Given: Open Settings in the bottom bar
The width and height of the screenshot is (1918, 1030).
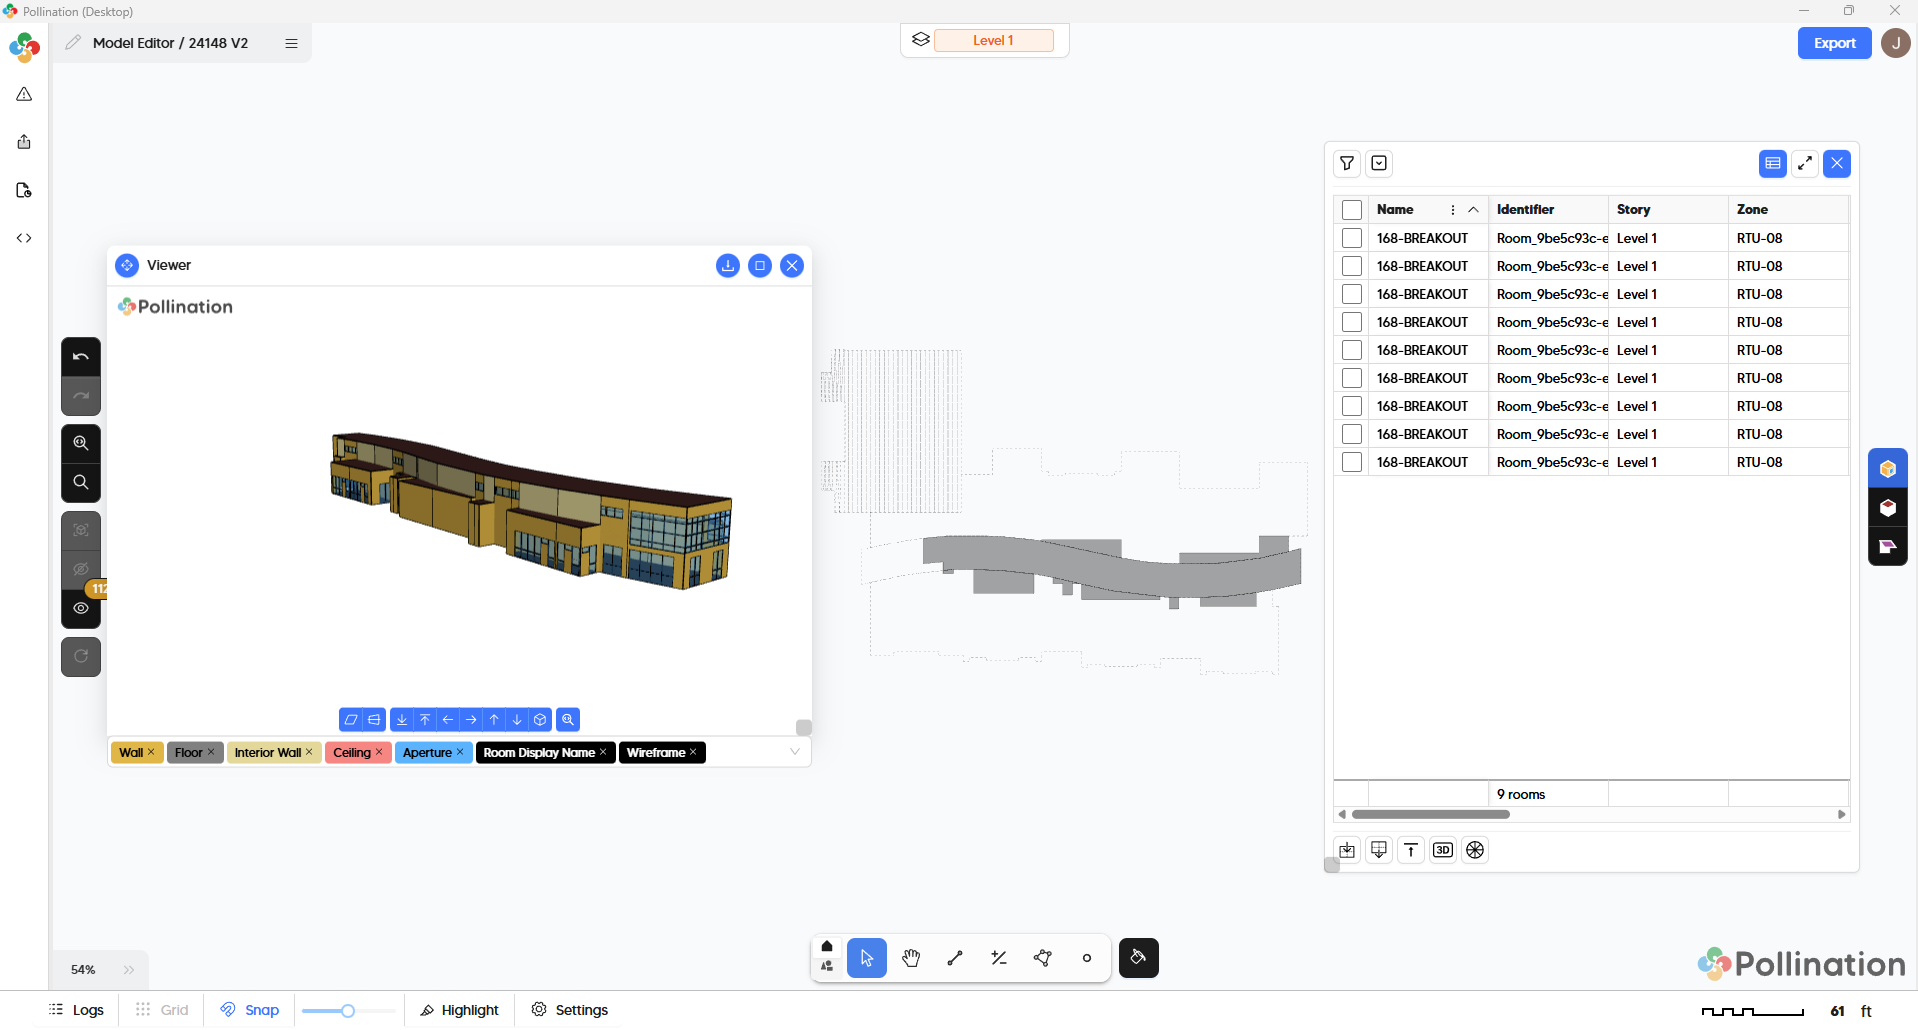Looking at the screenshot, I should coord(570,1010).
